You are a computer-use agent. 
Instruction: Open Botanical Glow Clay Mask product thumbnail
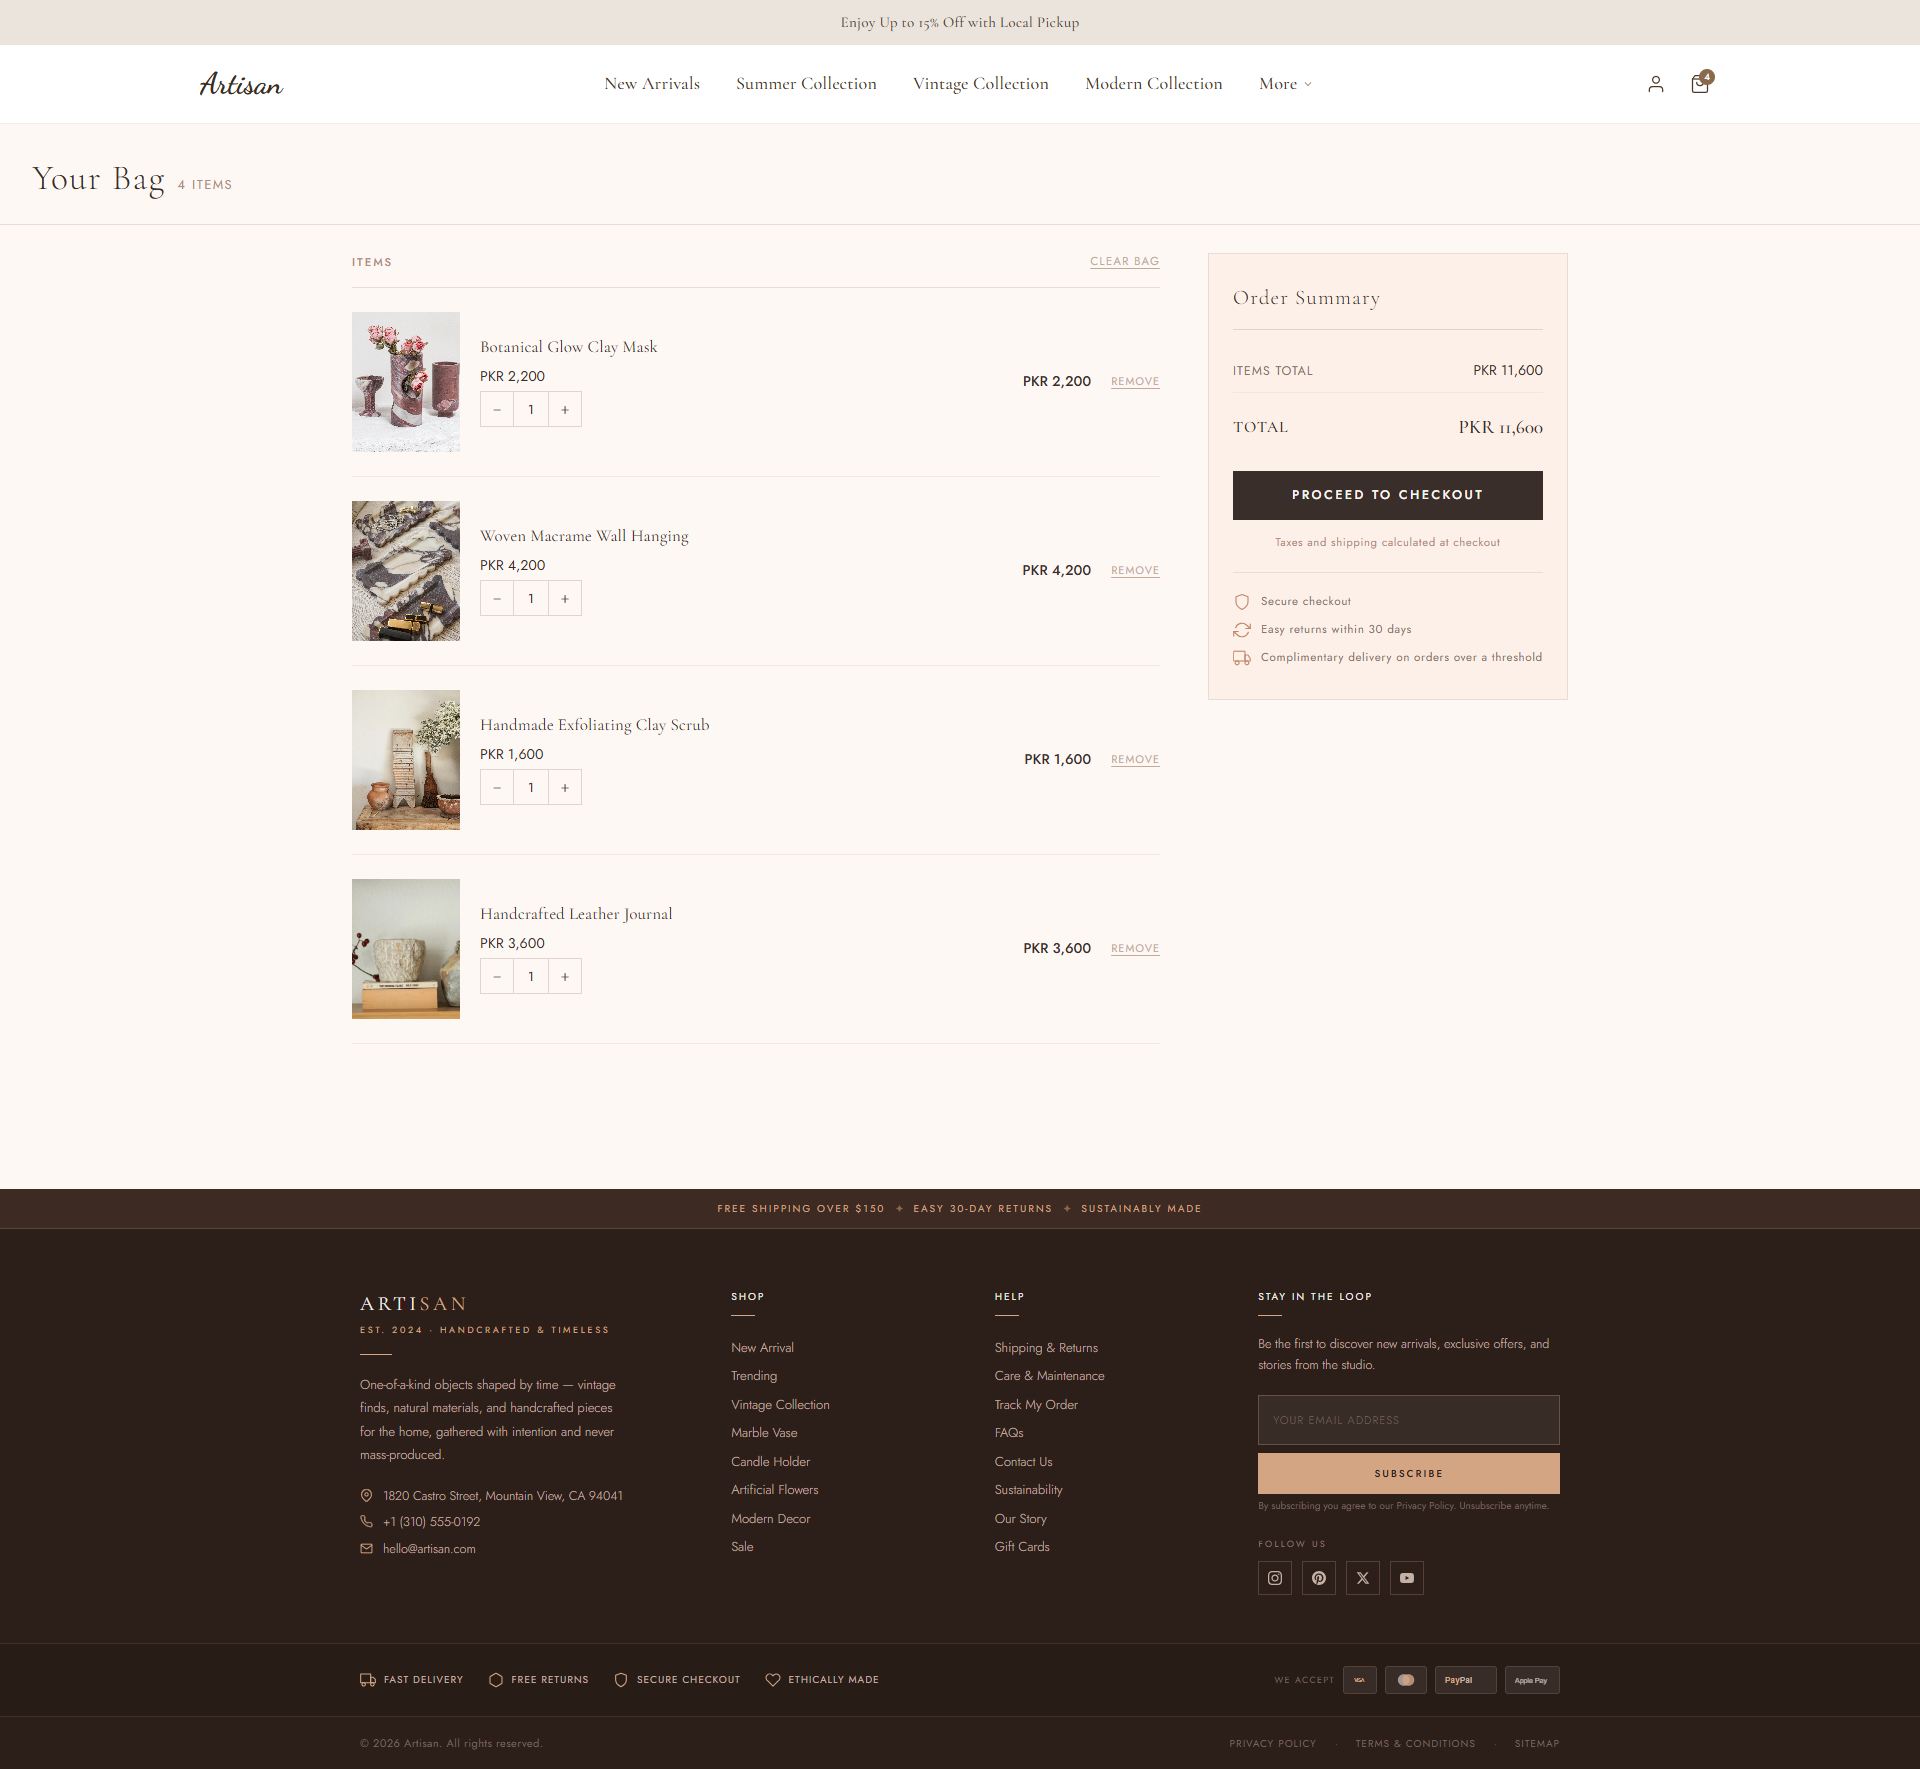(x=406, y=382)
